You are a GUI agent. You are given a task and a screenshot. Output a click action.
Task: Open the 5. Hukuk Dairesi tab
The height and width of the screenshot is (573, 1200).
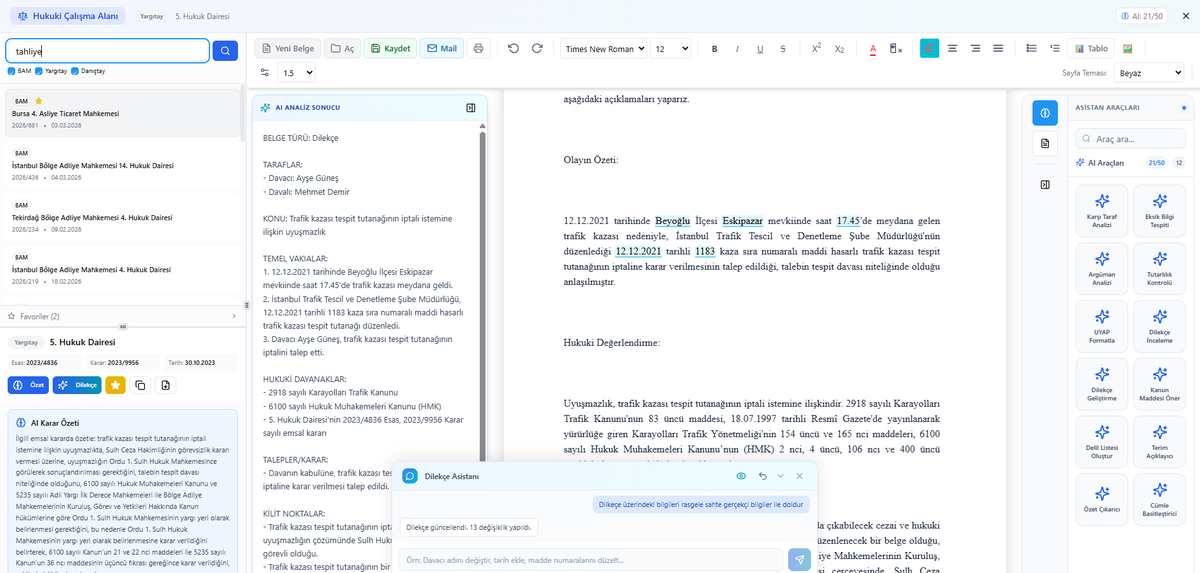[x=201, y=17]
